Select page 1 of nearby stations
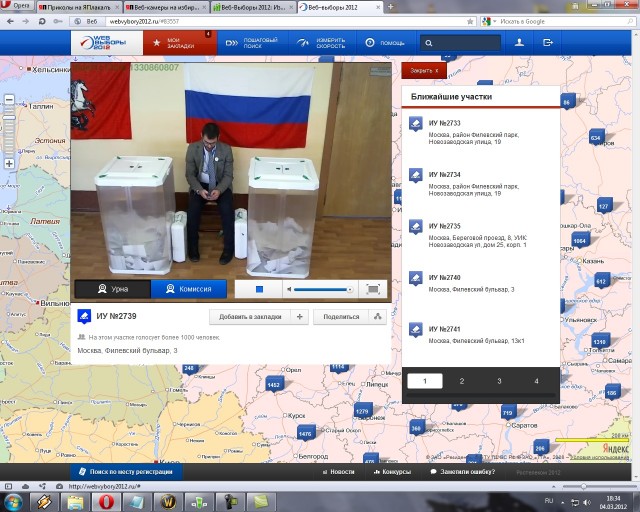640x512 pixels. (425, 381)
